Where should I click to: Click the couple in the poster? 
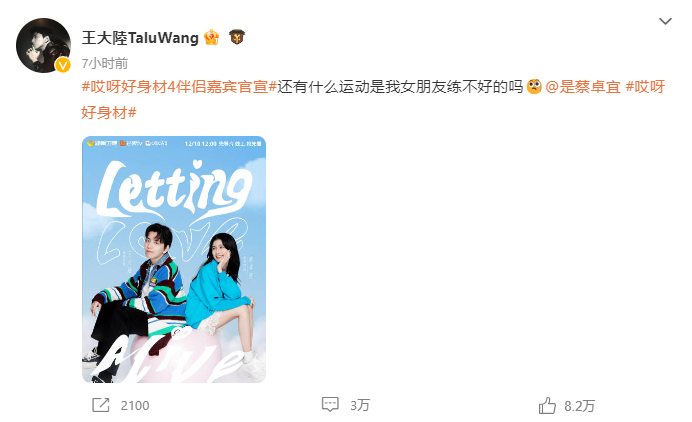(172, 300)
